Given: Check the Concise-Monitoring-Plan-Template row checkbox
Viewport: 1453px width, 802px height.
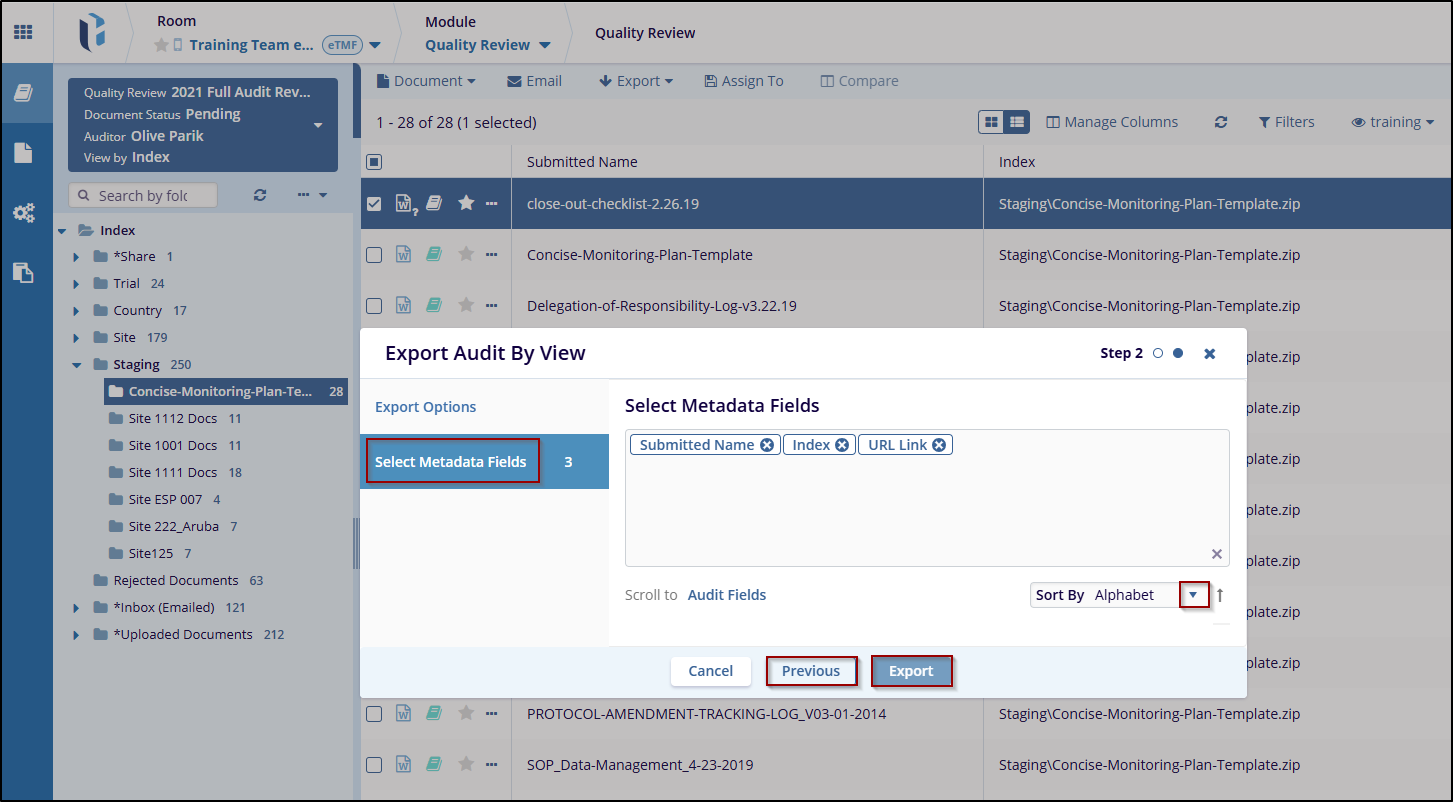Looking at the screenshot, I should 374,255.
